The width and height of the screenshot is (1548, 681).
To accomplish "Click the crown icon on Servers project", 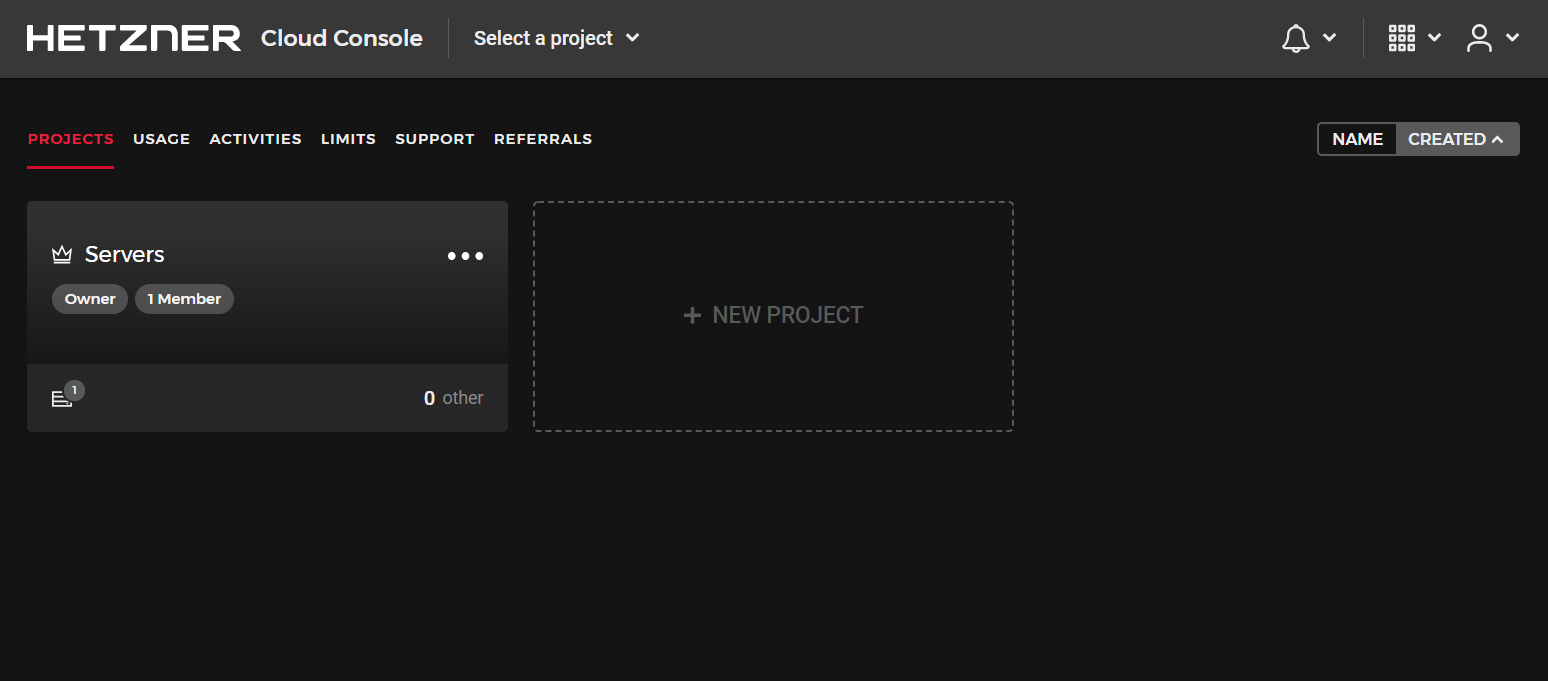I will click(62, 255).
